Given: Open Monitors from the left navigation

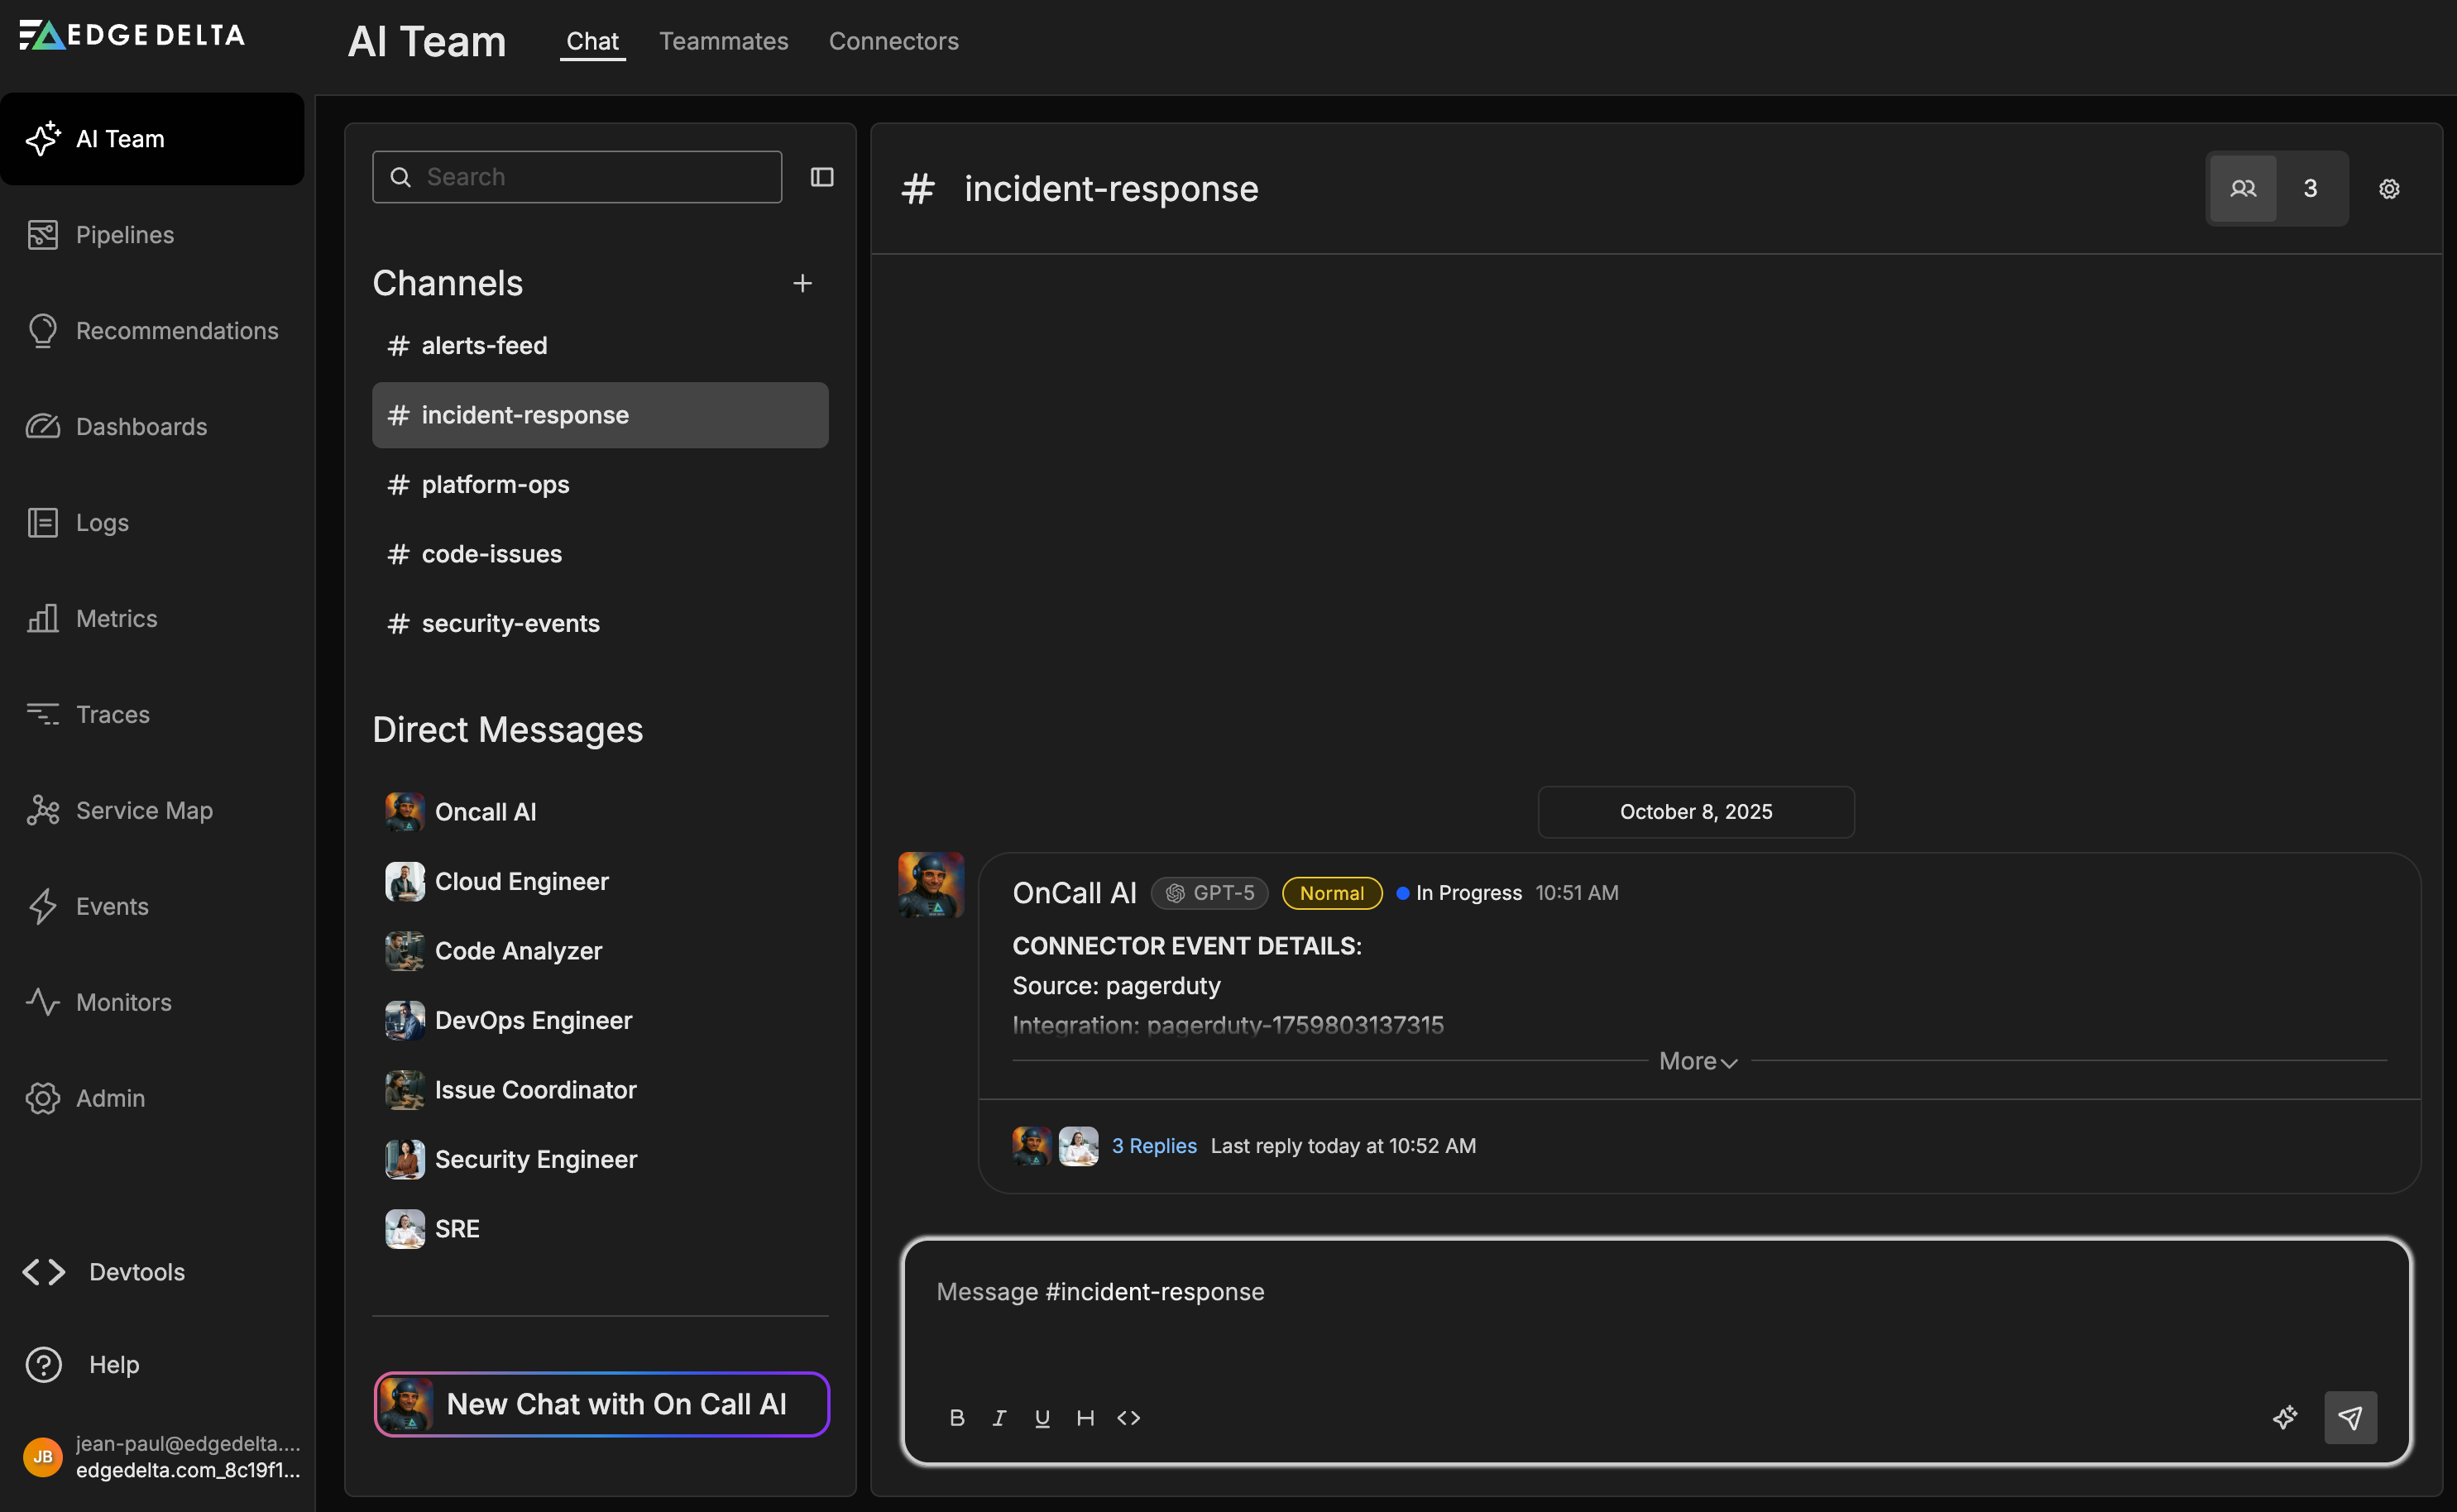Looking at the screenshot, I should pyautogui.click(x=123, y=1002).
